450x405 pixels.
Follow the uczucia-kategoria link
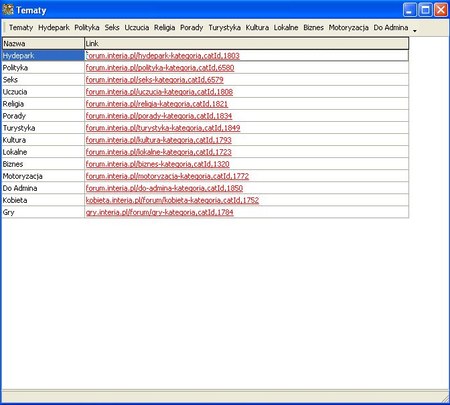(159, 92)
